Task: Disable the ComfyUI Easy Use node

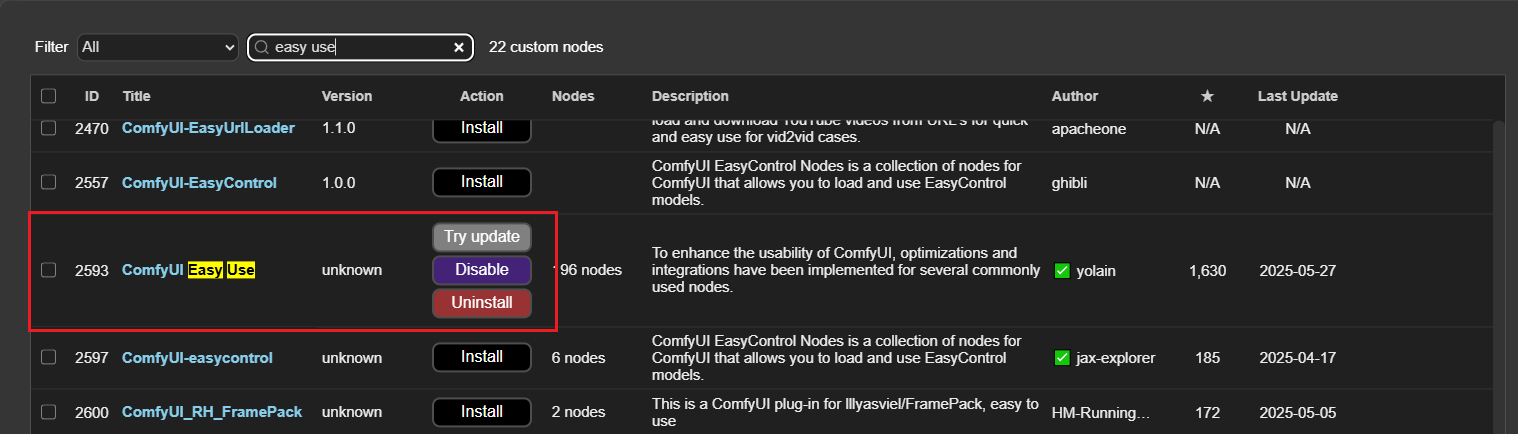Action: (x=481, y=270)
